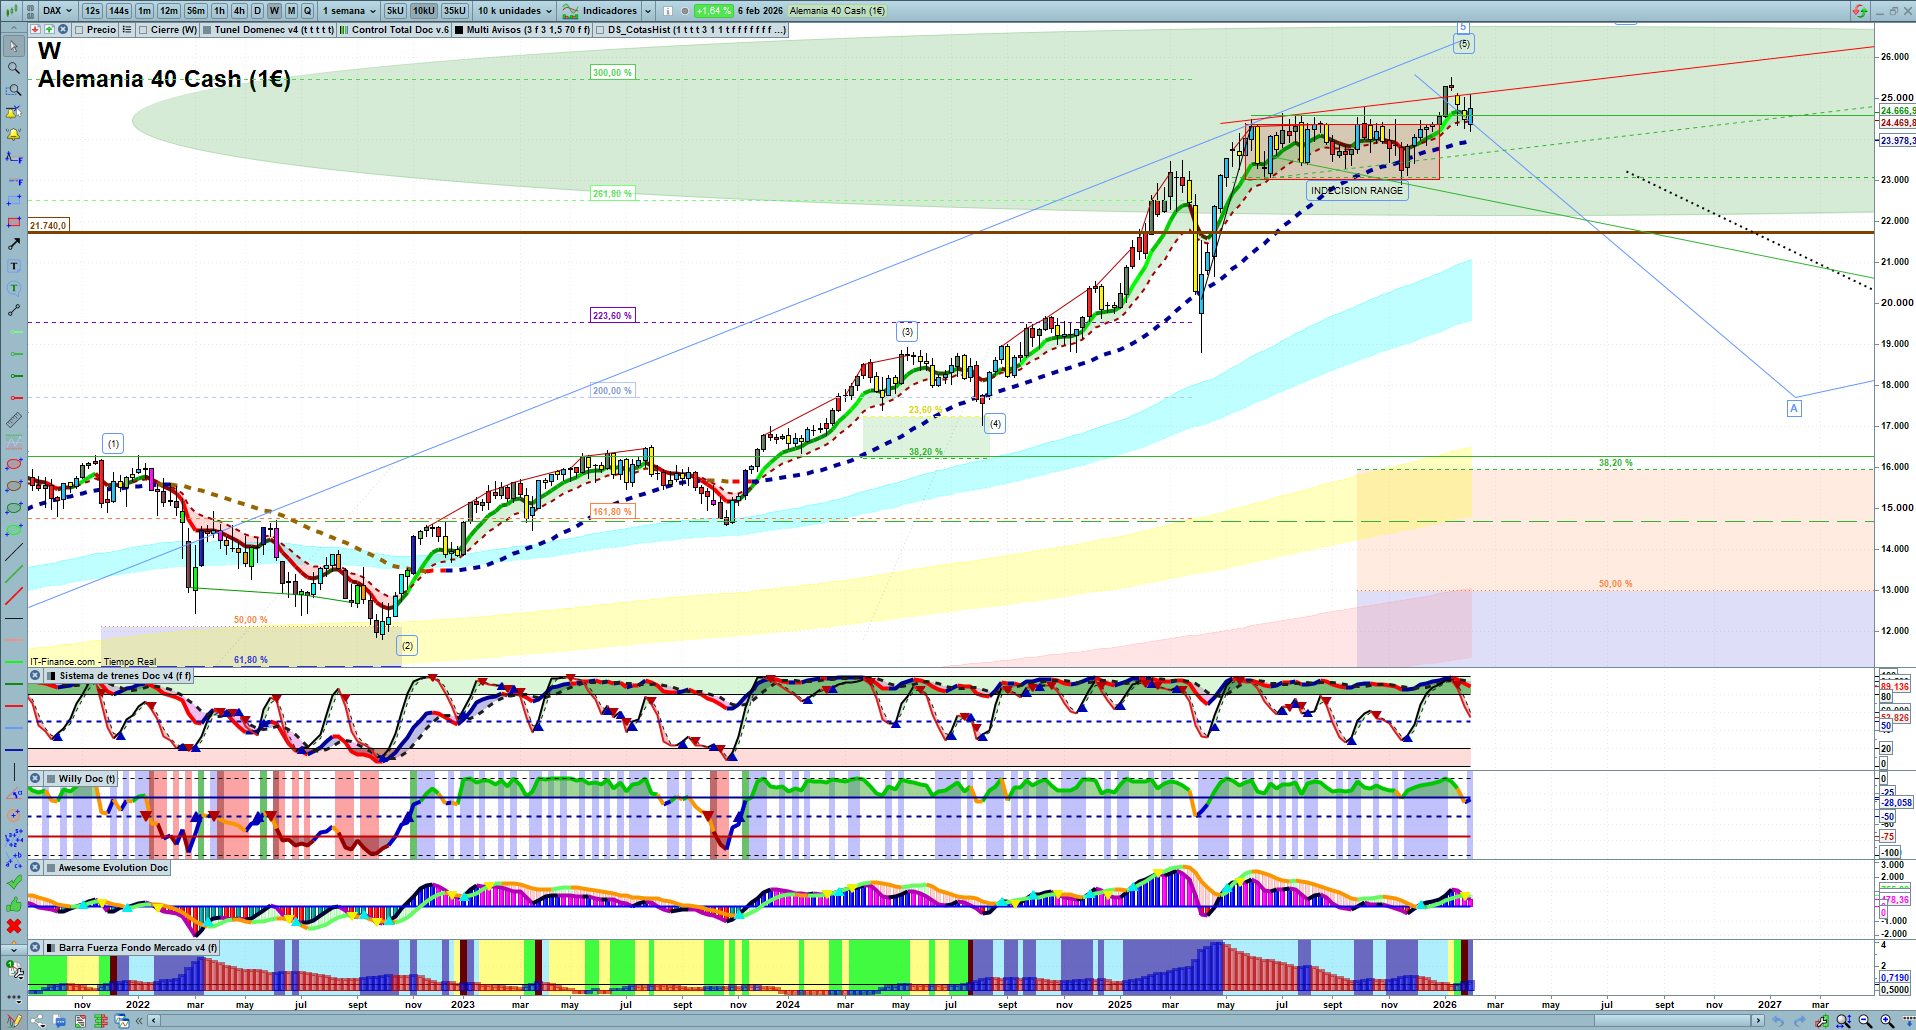Select the green ellipse drawing tool

tap(14, 508)
